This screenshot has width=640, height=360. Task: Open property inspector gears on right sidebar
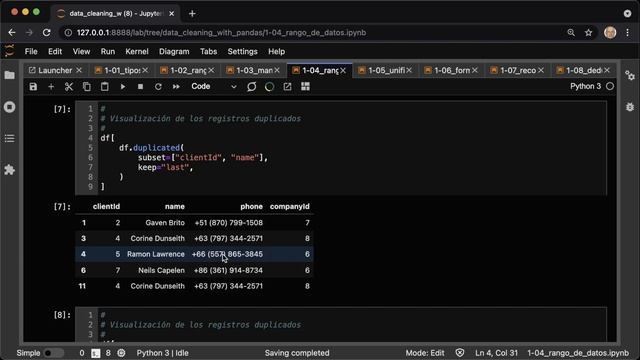(630, 76)
